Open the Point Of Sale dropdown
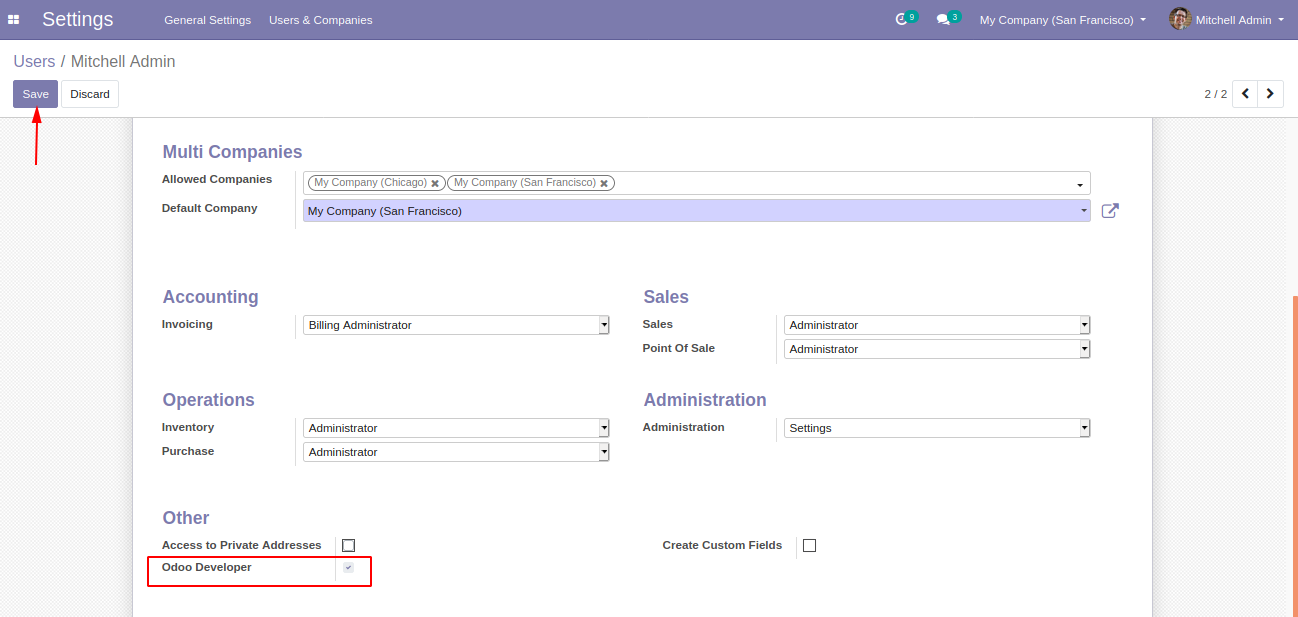The image size is (1298, 617). click(x=937, y=349)
